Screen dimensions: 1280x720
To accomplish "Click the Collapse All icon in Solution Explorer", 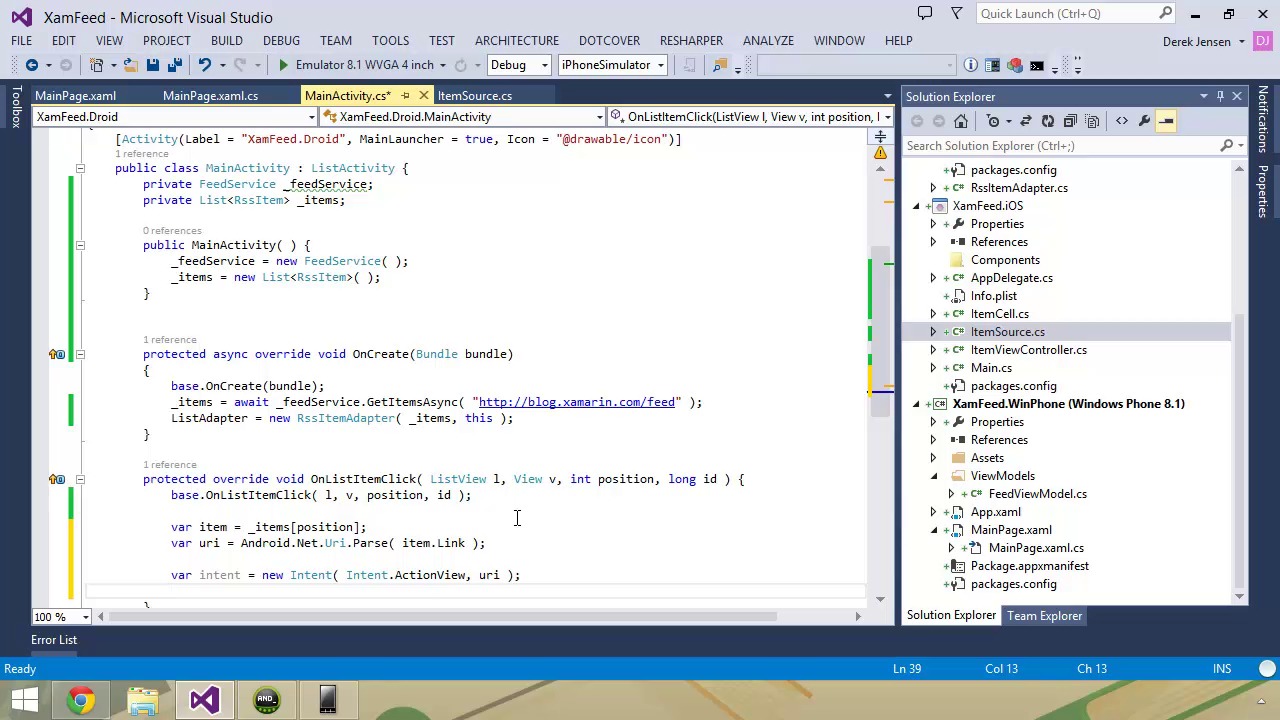I will [x=1070, y=121].
